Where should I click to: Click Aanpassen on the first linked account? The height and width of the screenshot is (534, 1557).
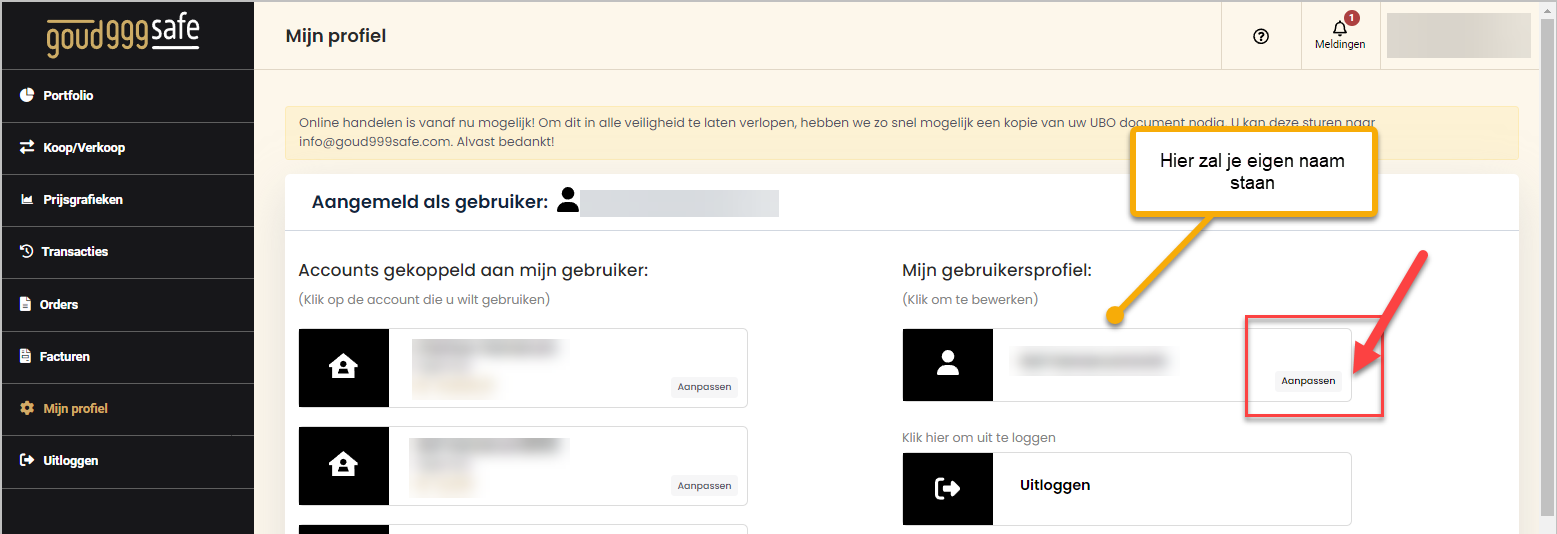click(x=704, y=387)
